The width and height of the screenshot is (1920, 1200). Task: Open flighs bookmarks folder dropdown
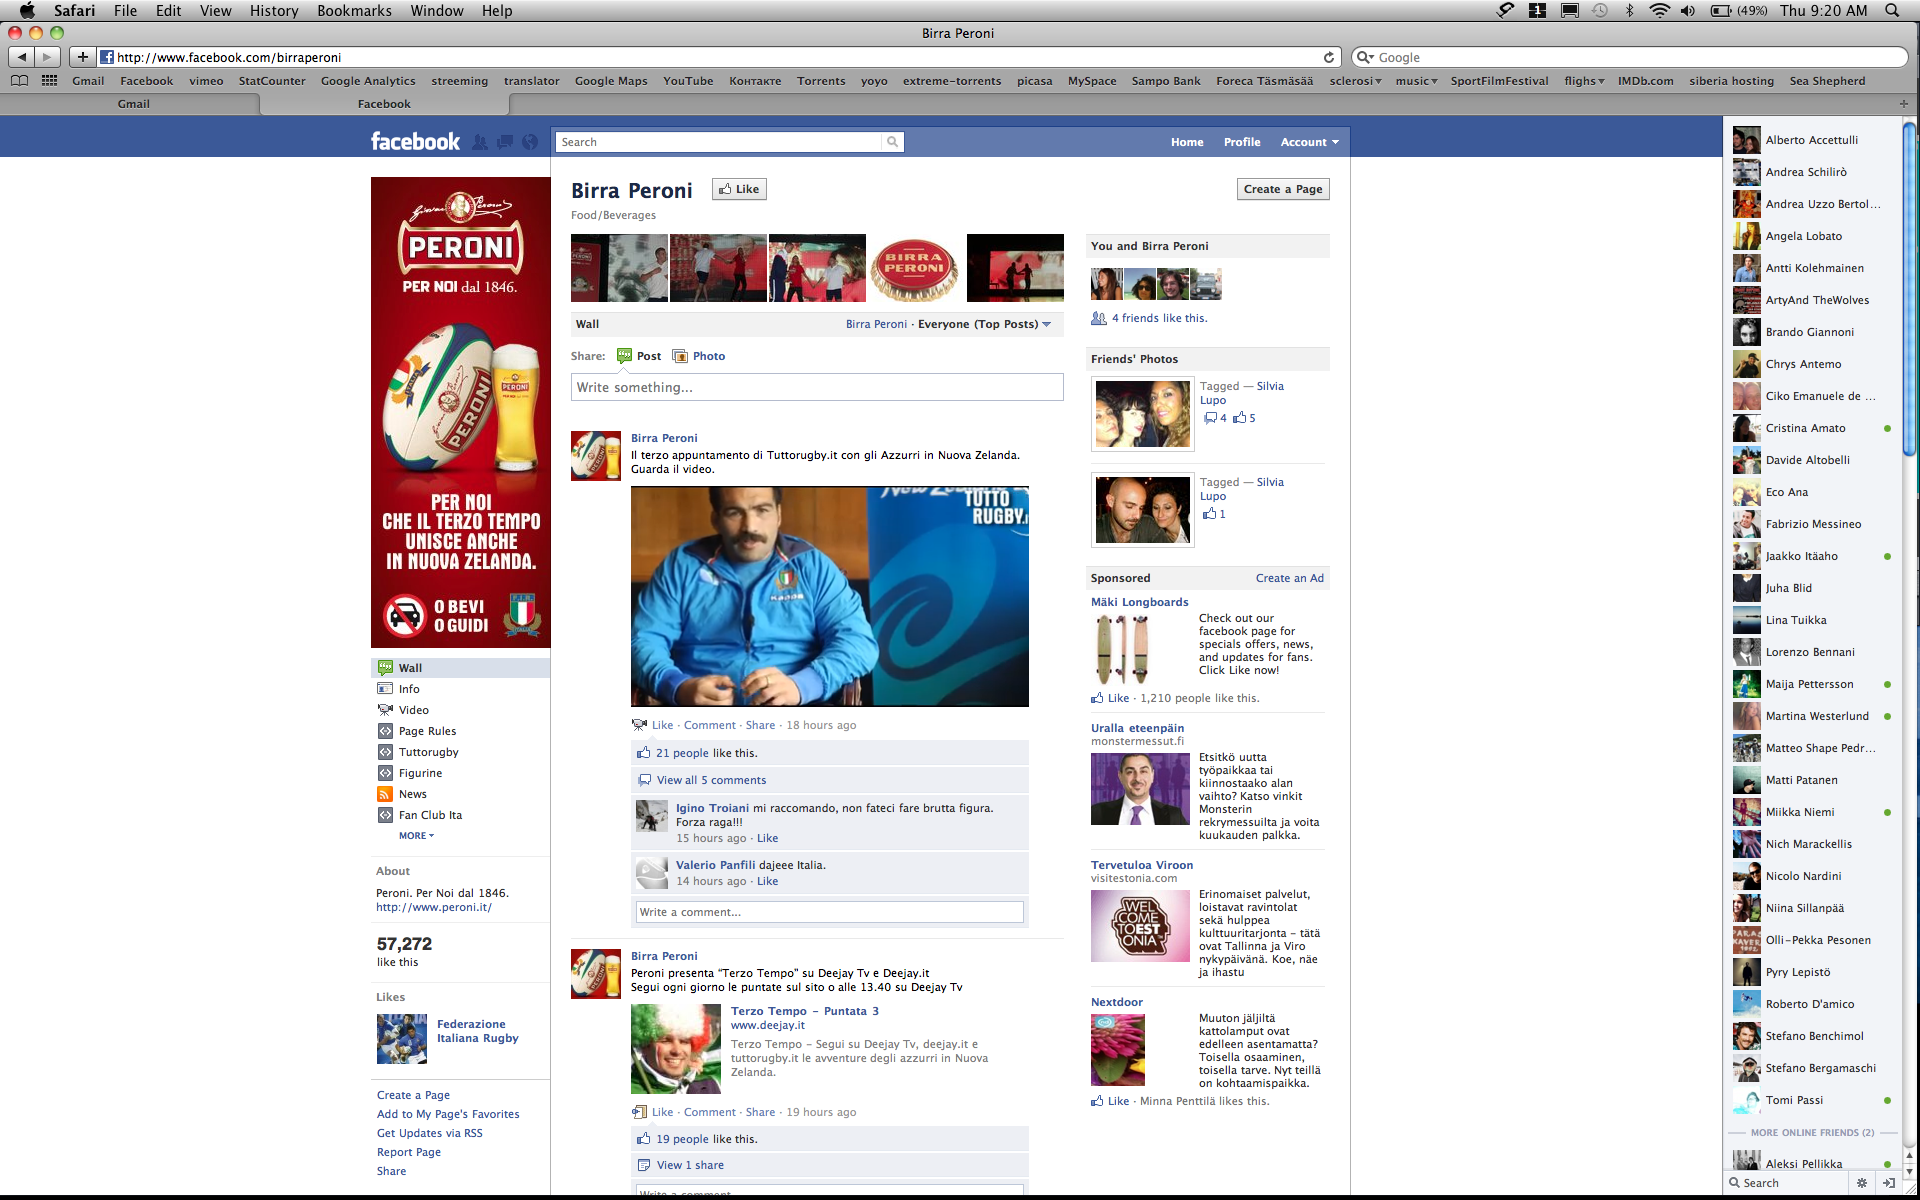tap(1584, 81)
